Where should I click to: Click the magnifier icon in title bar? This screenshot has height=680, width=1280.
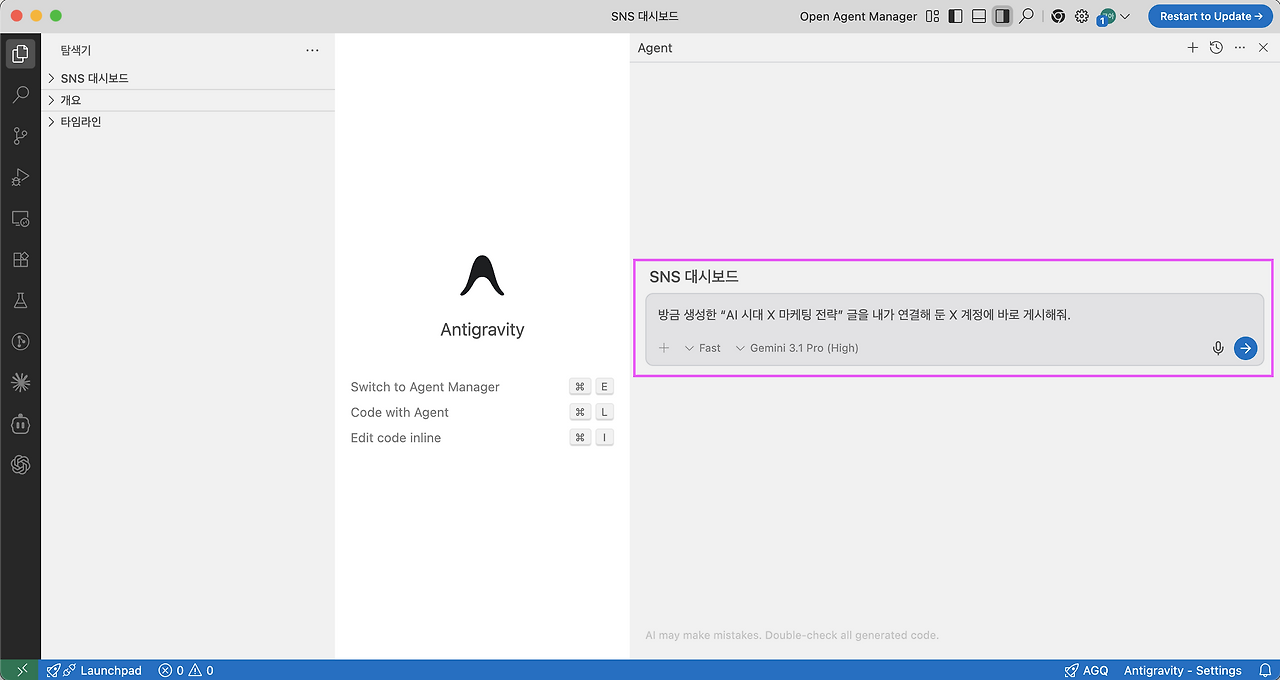tap(1026, 16)
